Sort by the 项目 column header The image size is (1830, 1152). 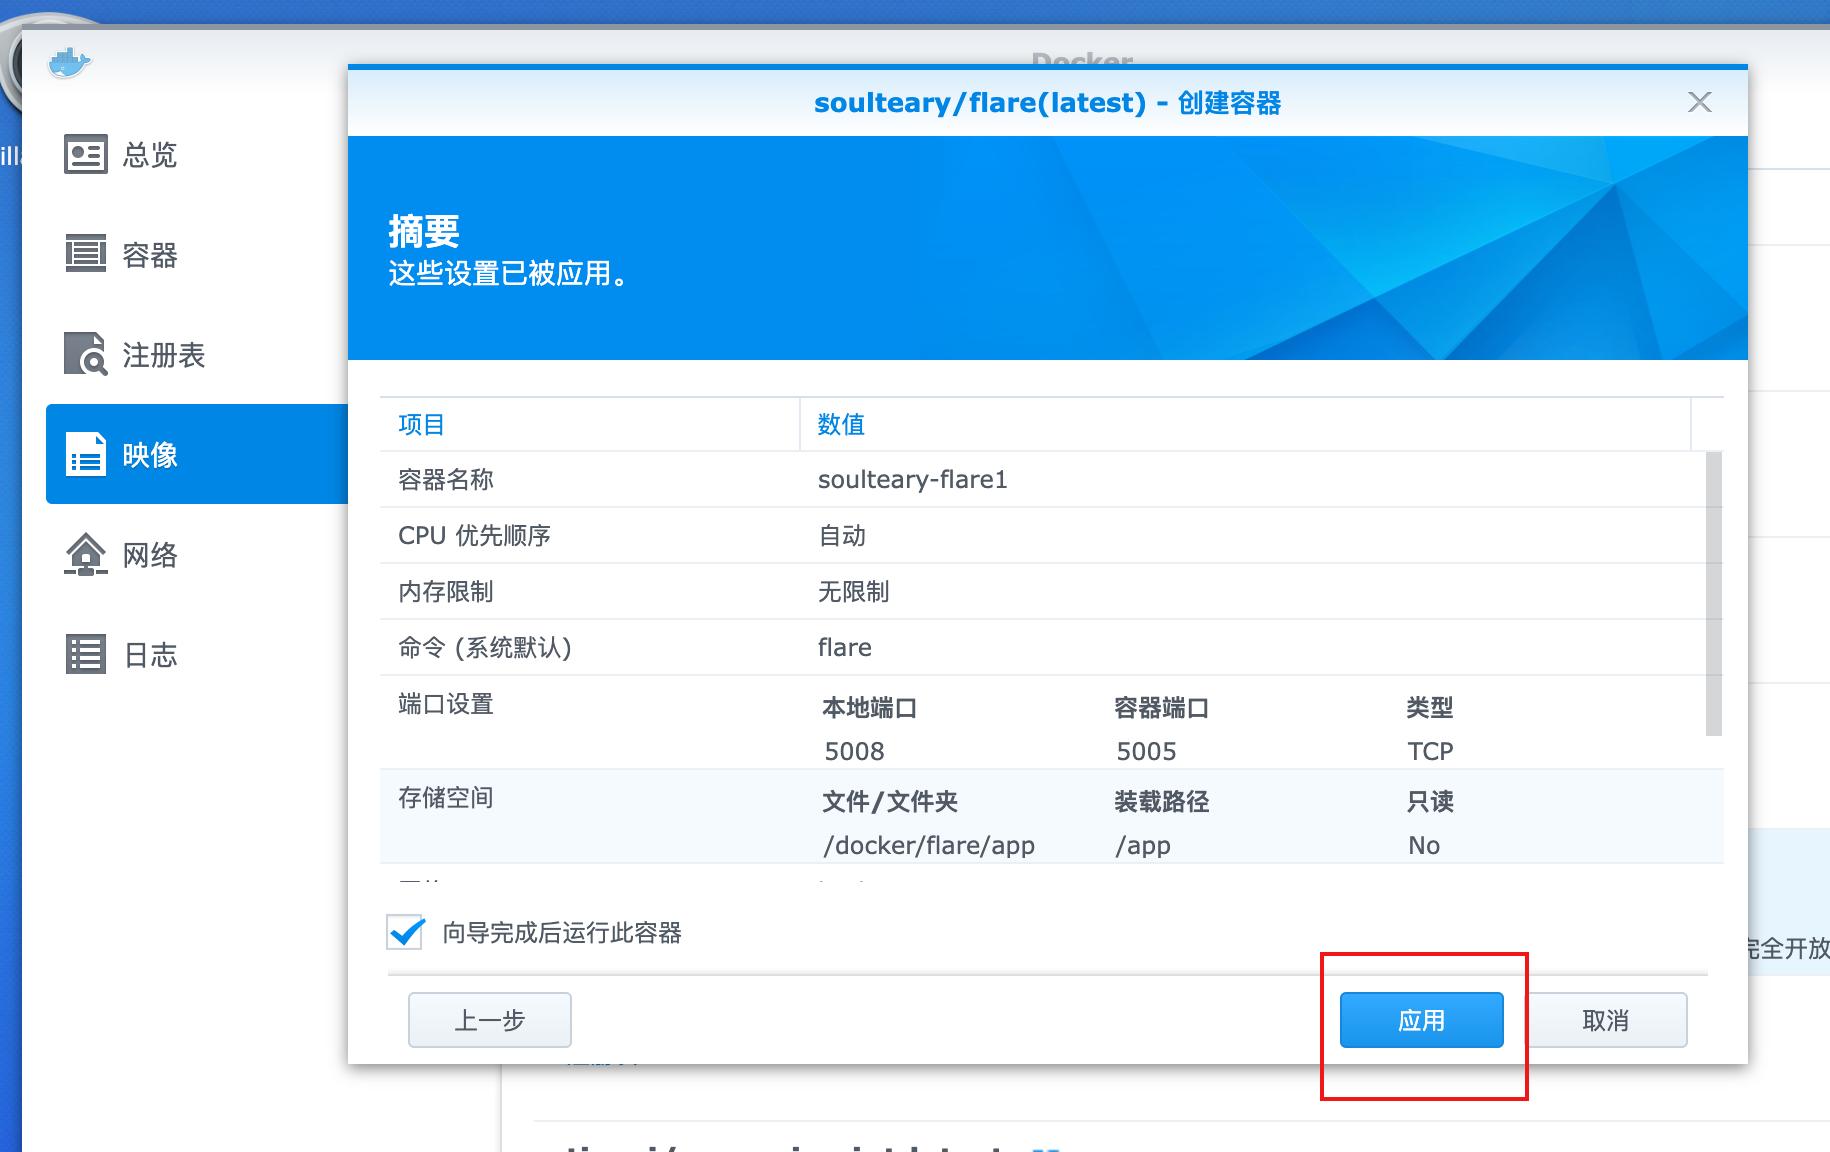(419, 424)
